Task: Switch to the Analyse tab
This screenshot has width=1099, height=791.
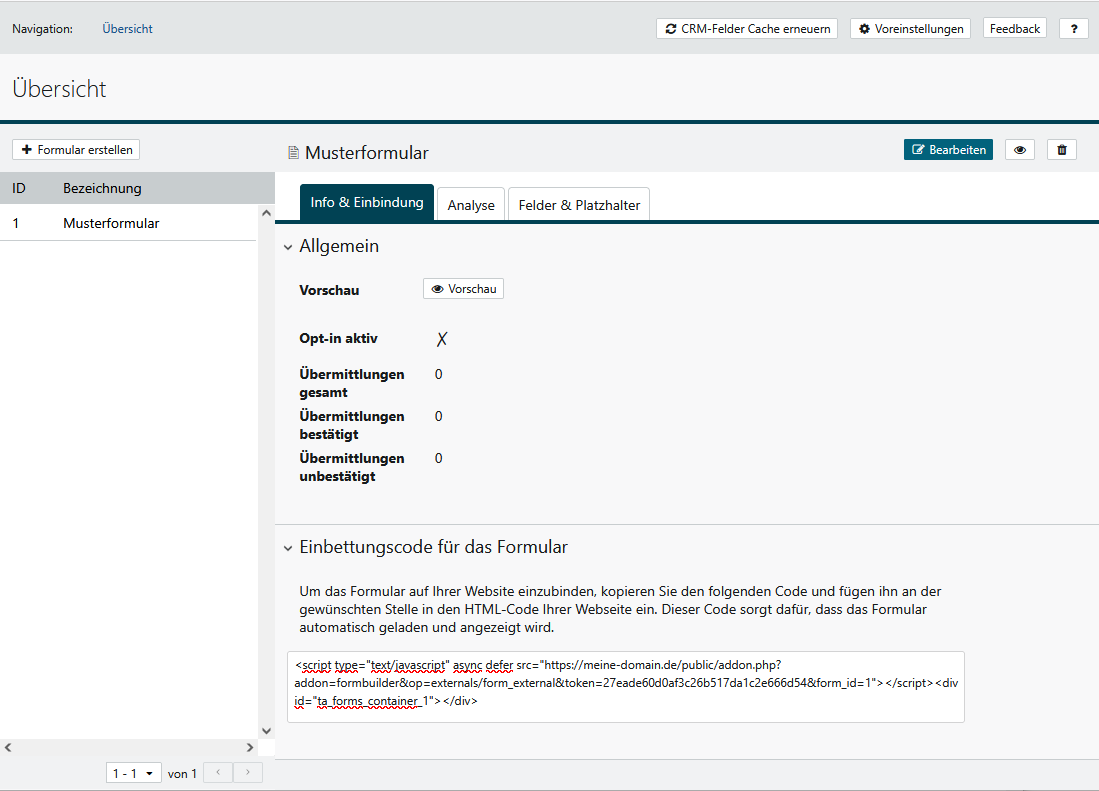Action: (471, 205)
